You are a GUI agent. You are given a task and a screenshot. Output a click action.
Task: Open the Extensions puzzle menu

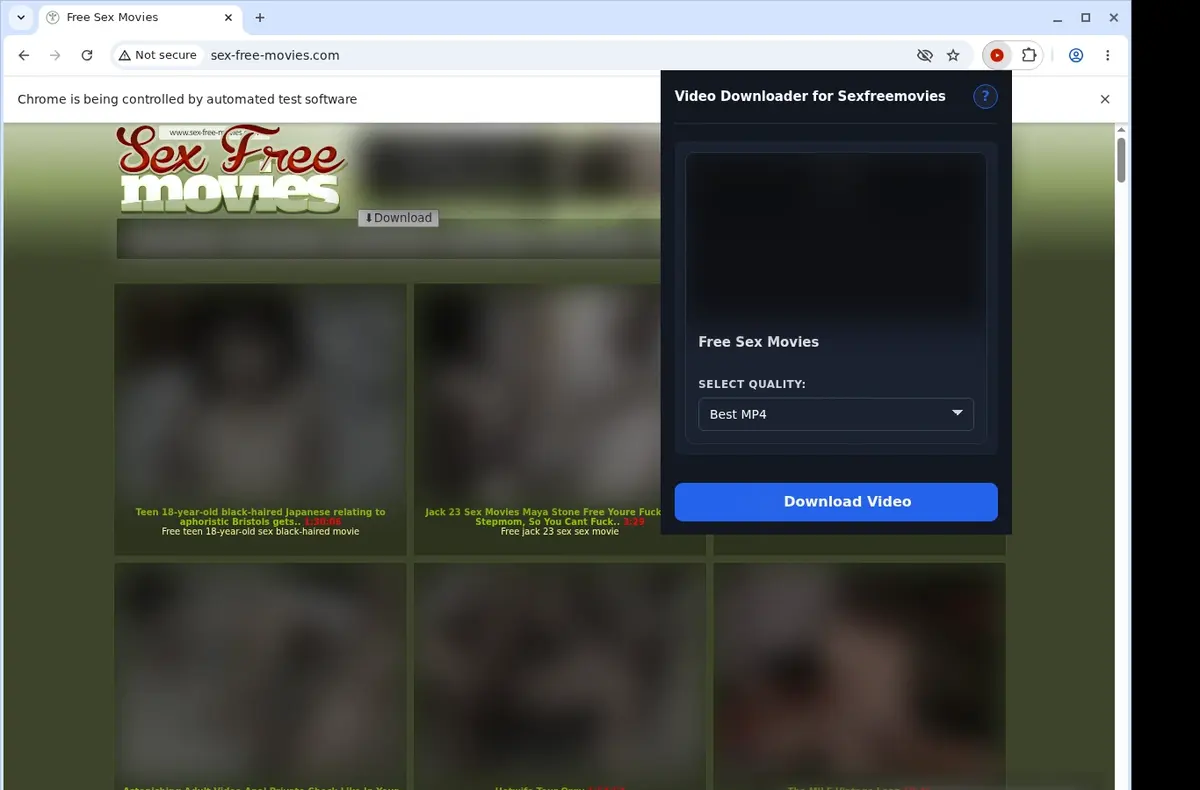coord(1028,55)
